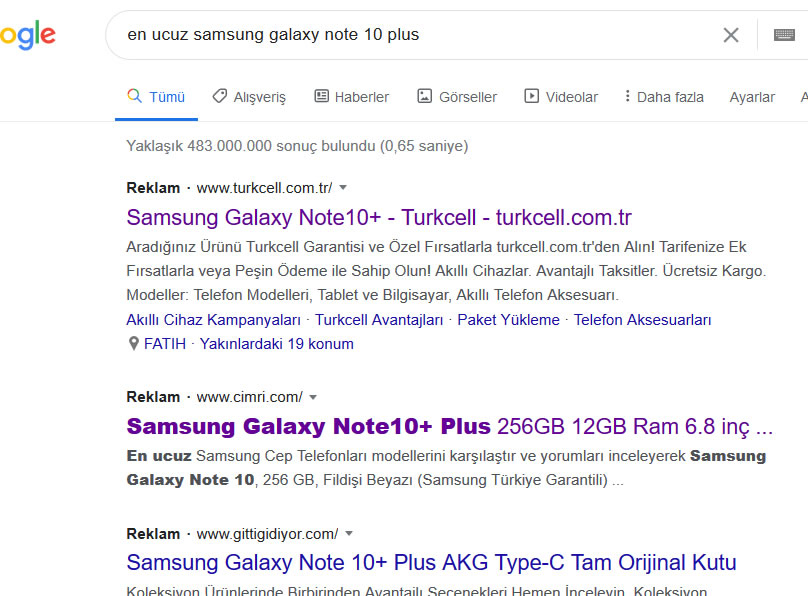Viewport: 808px width, 596px height.
Task: Click the Google logo
Action: pos(27,35)
